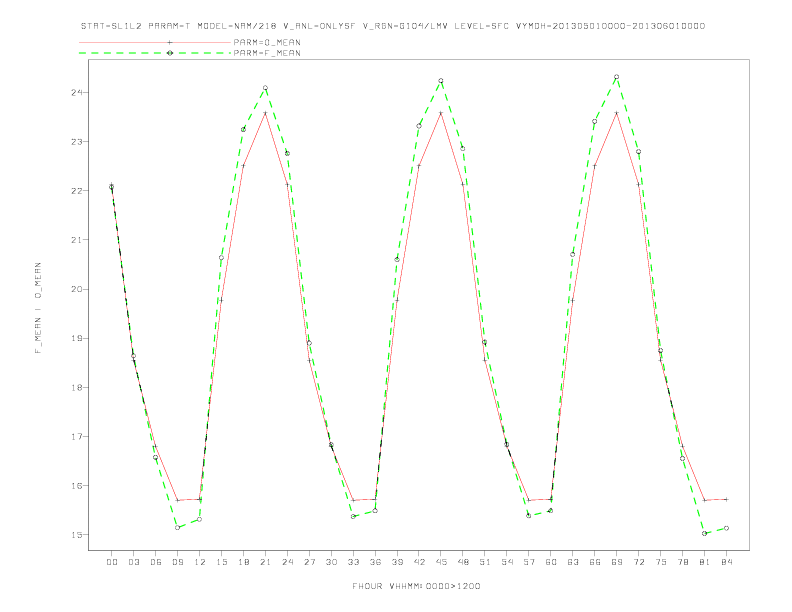Click y-axis tick label 19
This screenshot has width=792, height=612.
[x=77, y=338]
